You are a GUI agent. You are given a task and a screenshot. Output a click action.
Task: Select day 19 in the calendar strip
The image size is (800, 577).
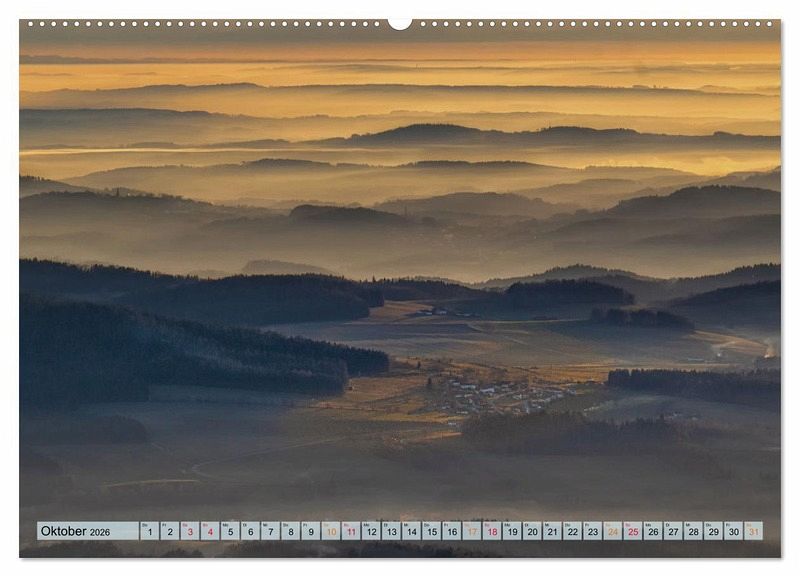[512, 531]
